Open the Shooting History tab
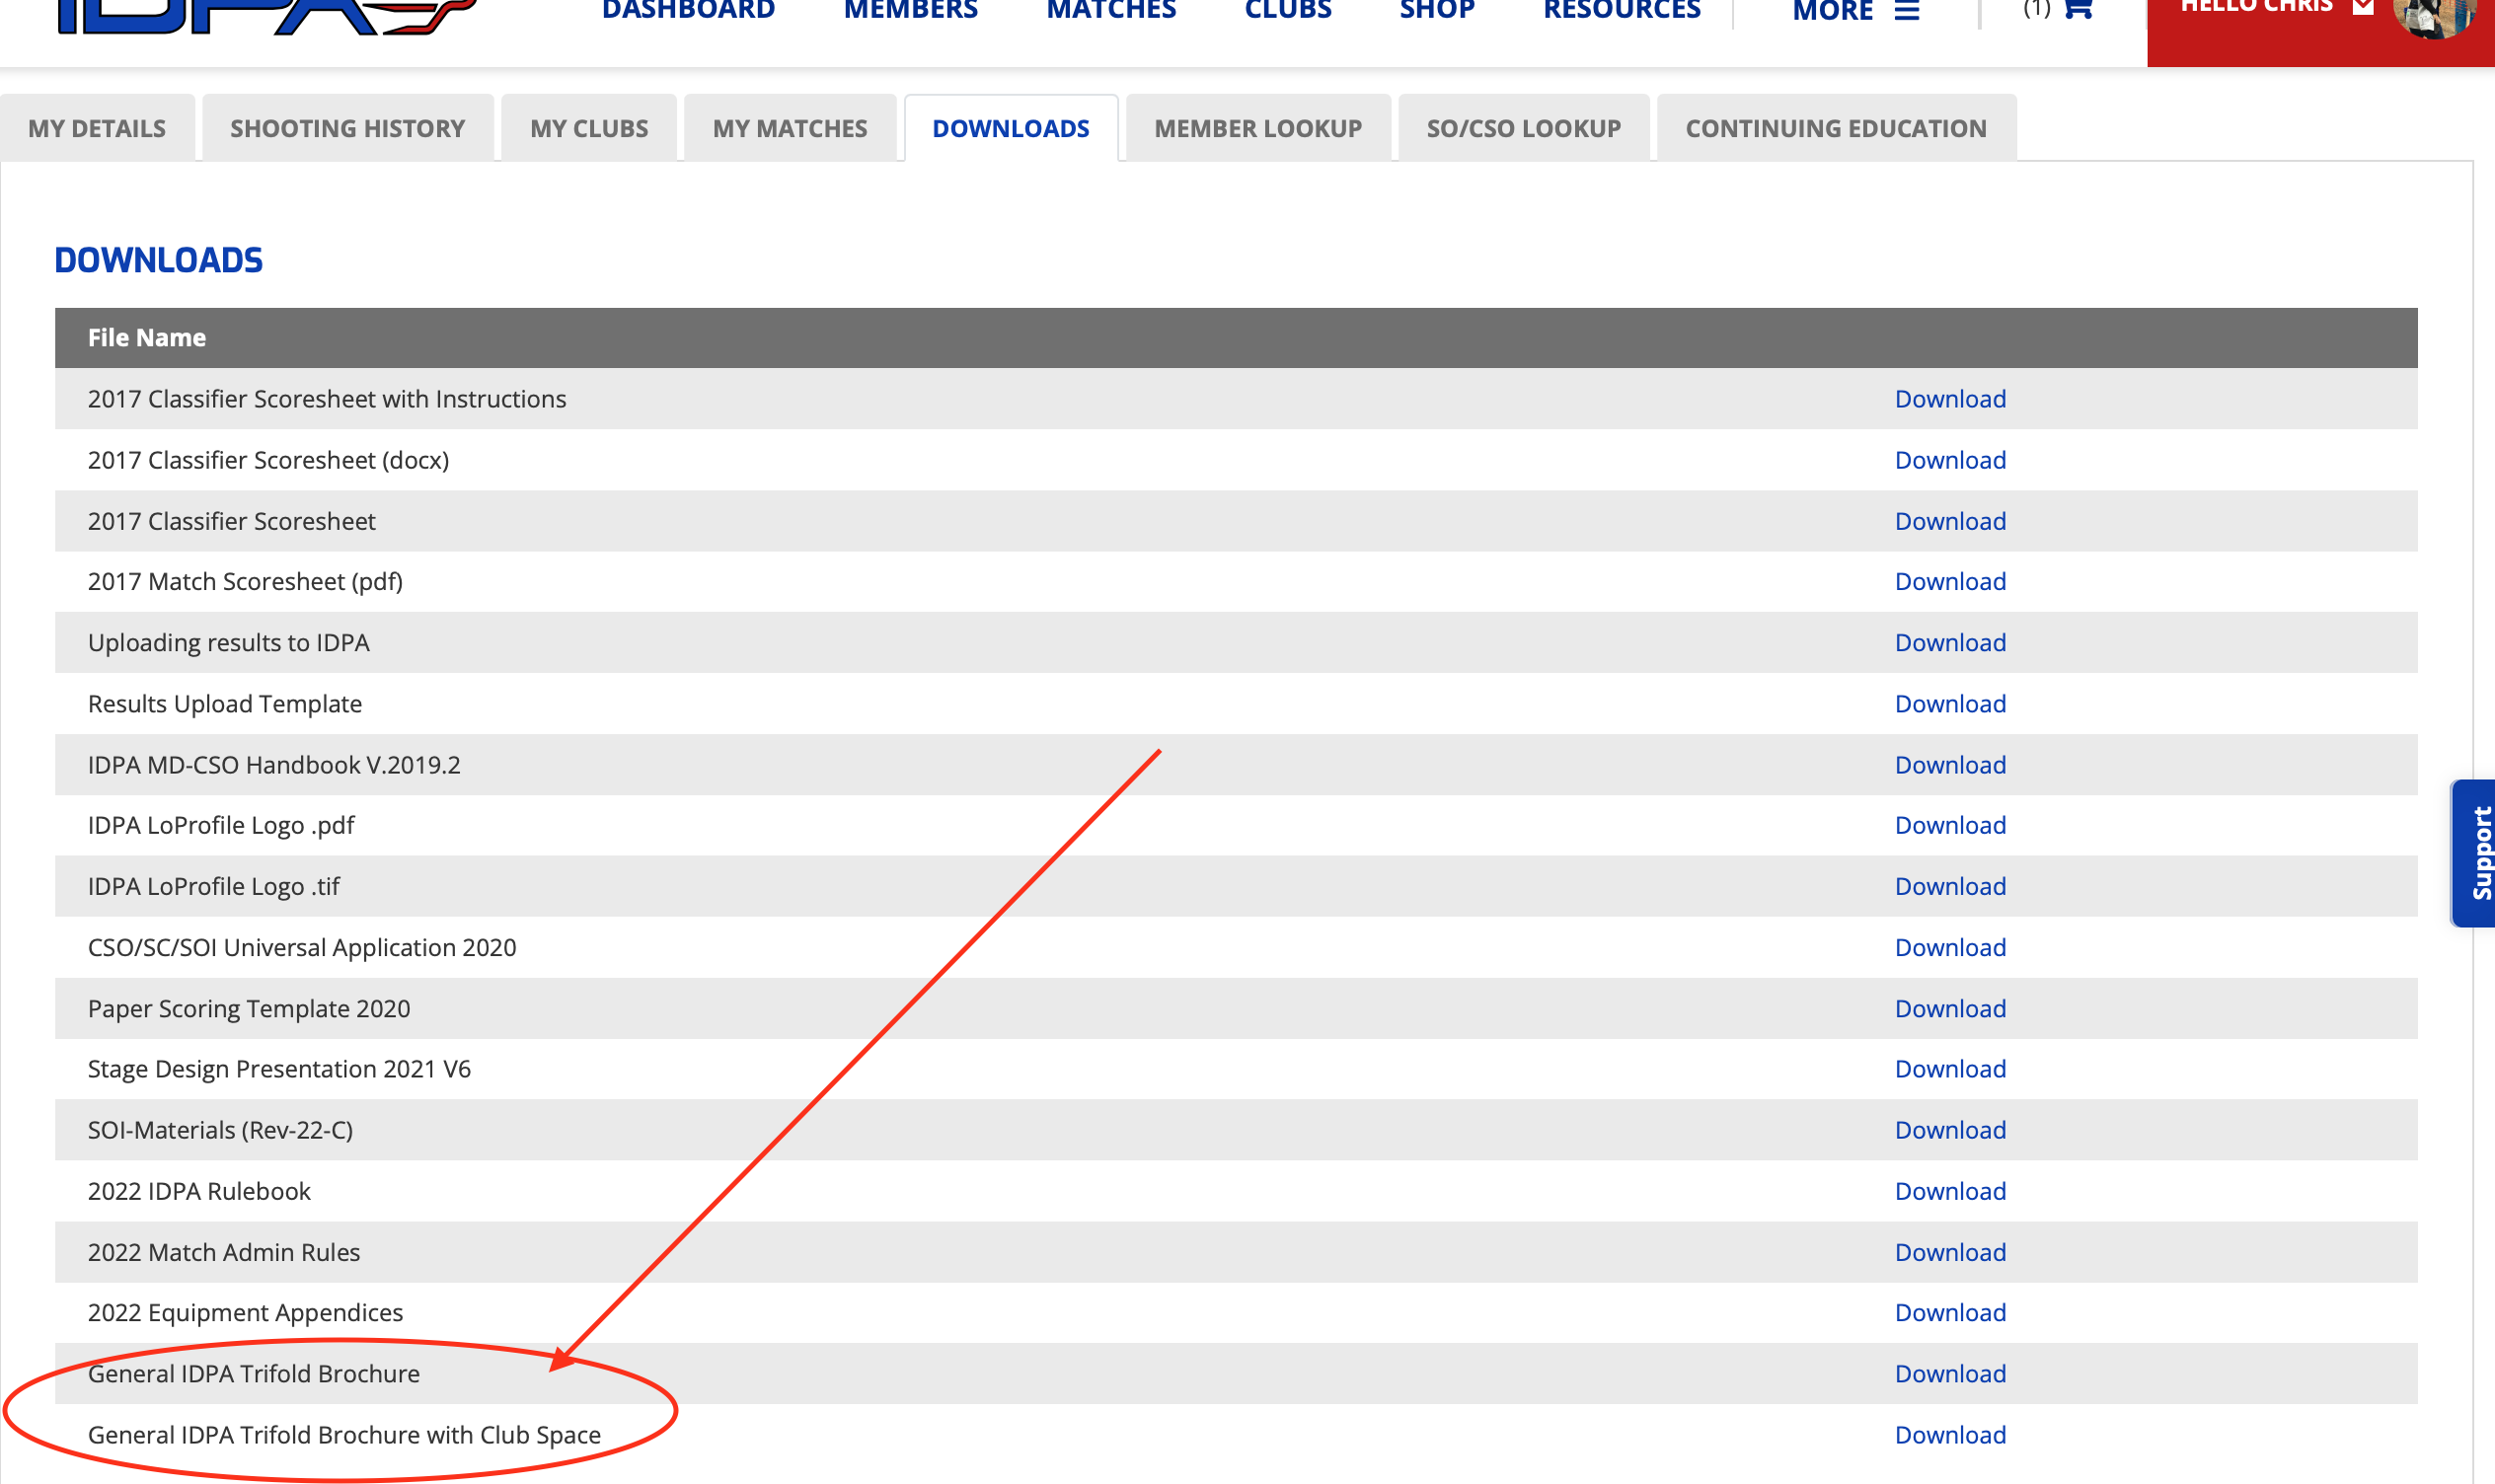The width and height of the screenshot is (2495, 1484). (x=347, y=128)
